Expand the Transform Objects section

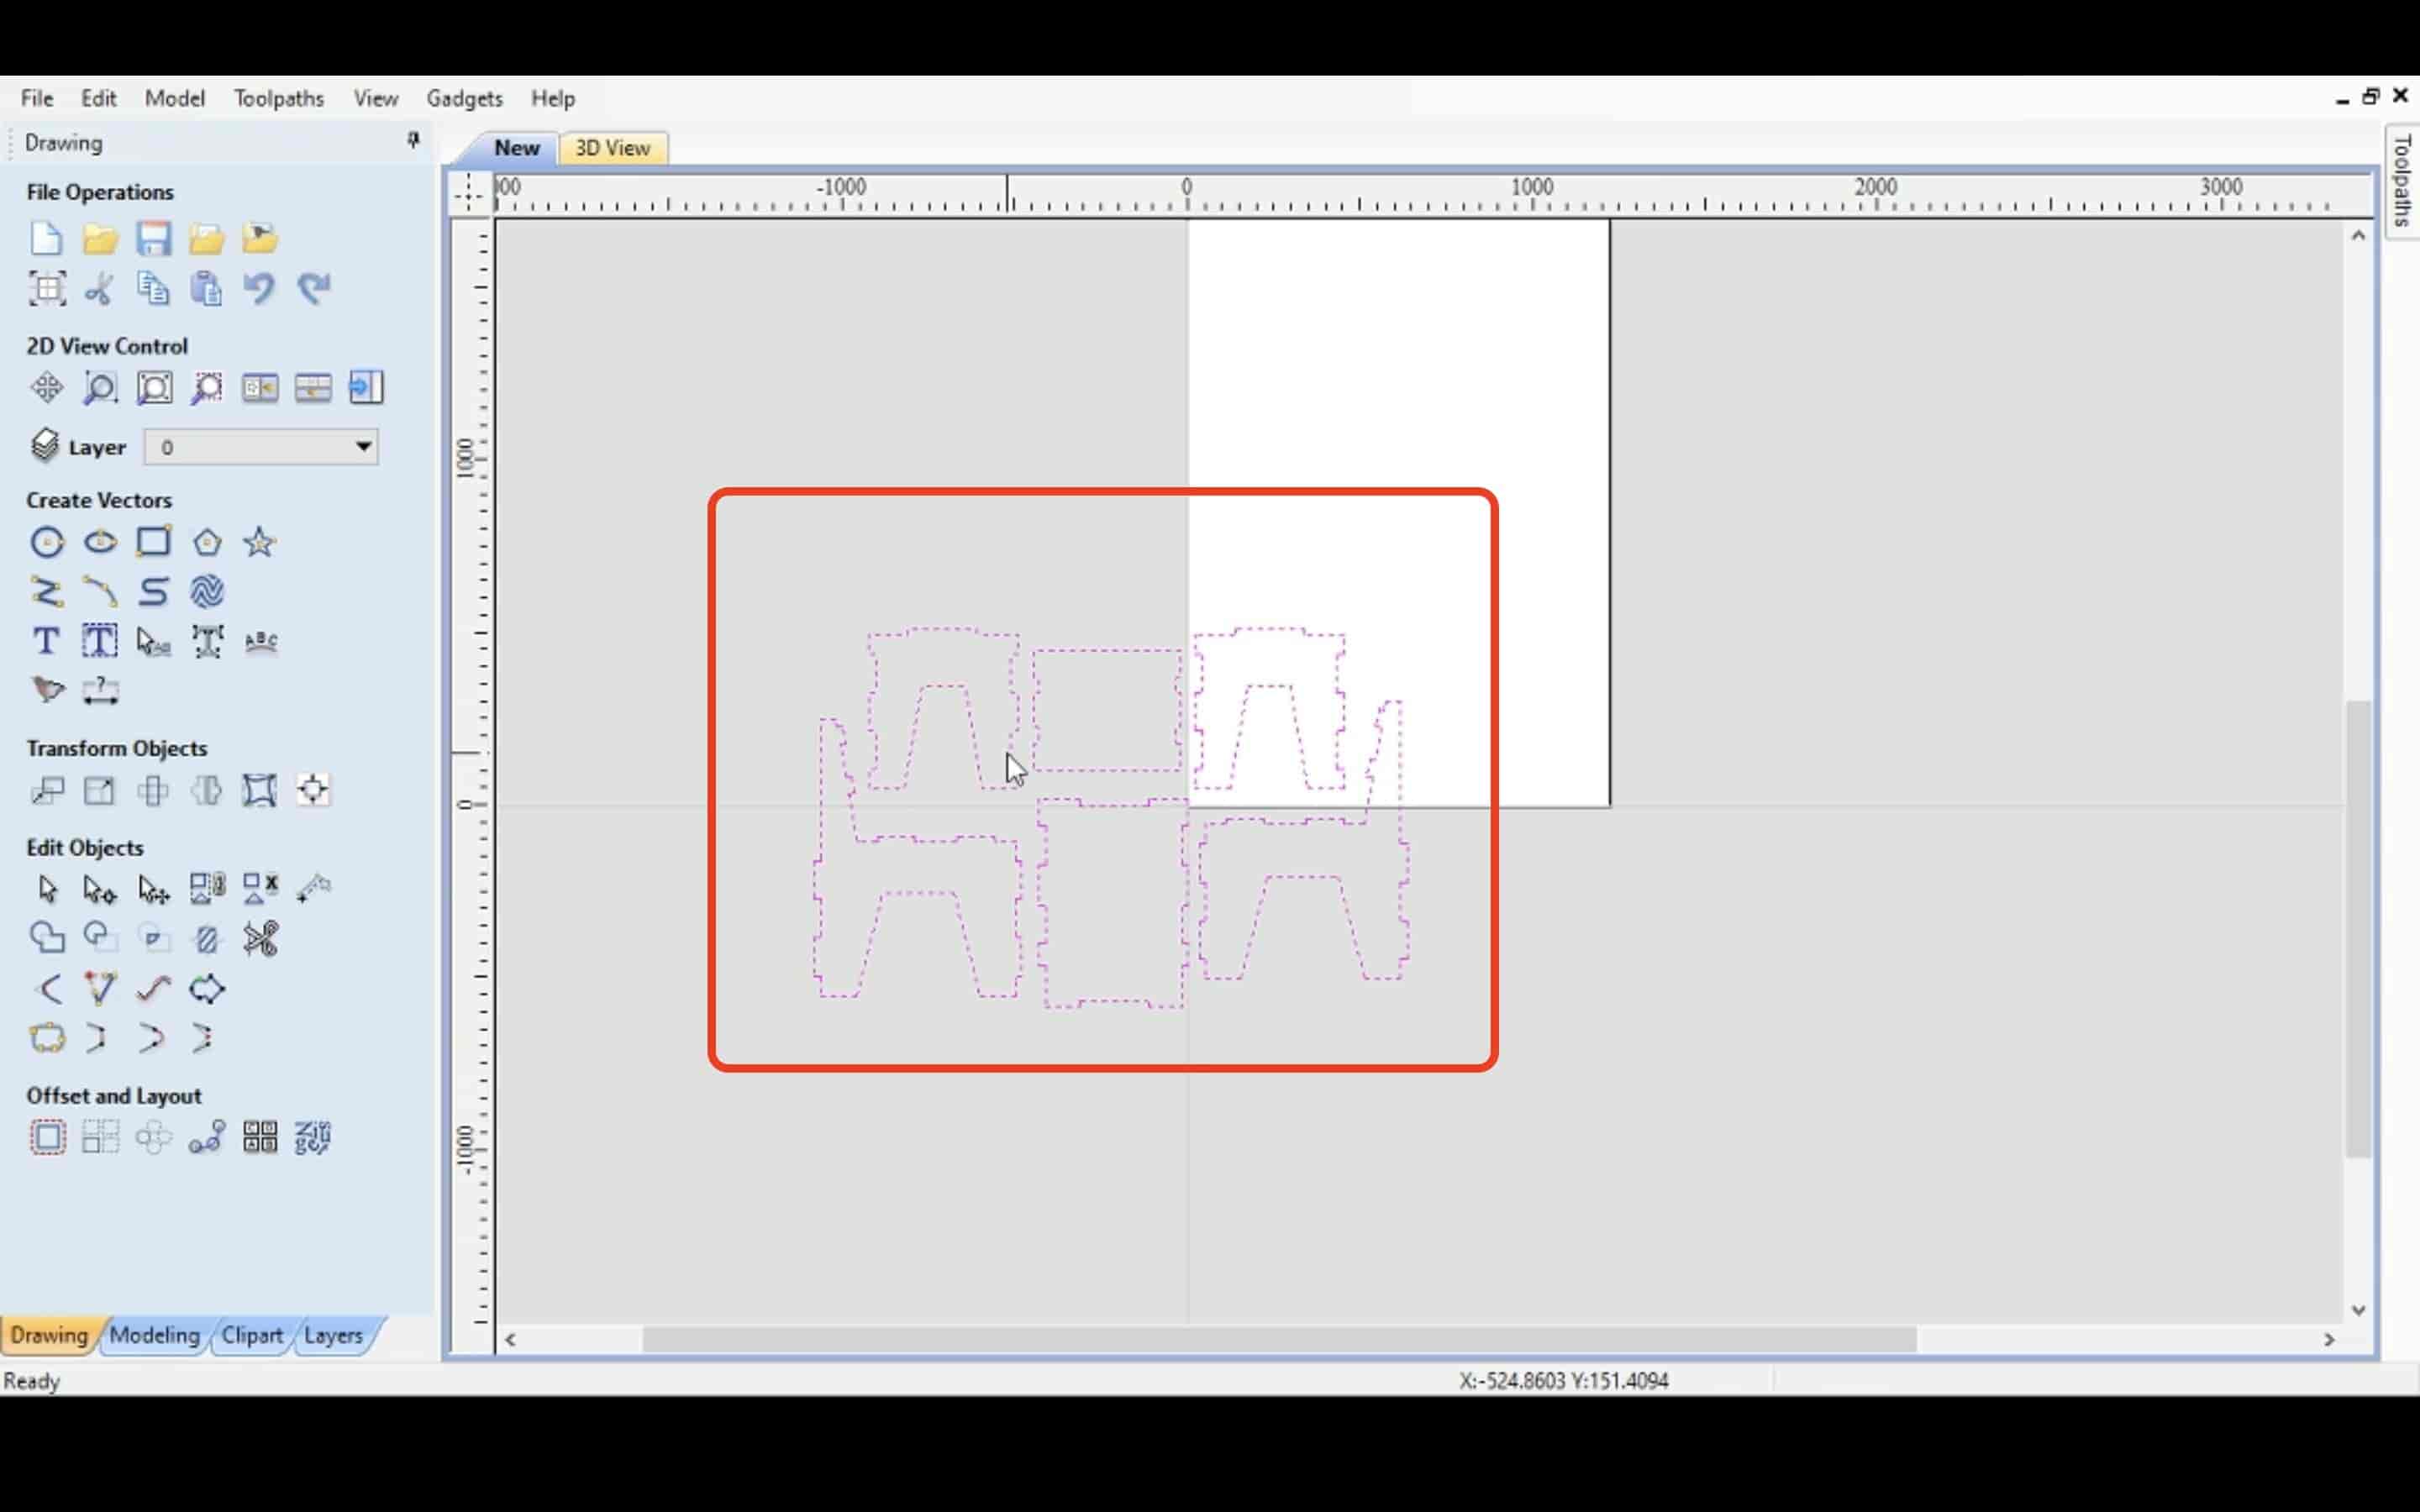pos(117,748)
